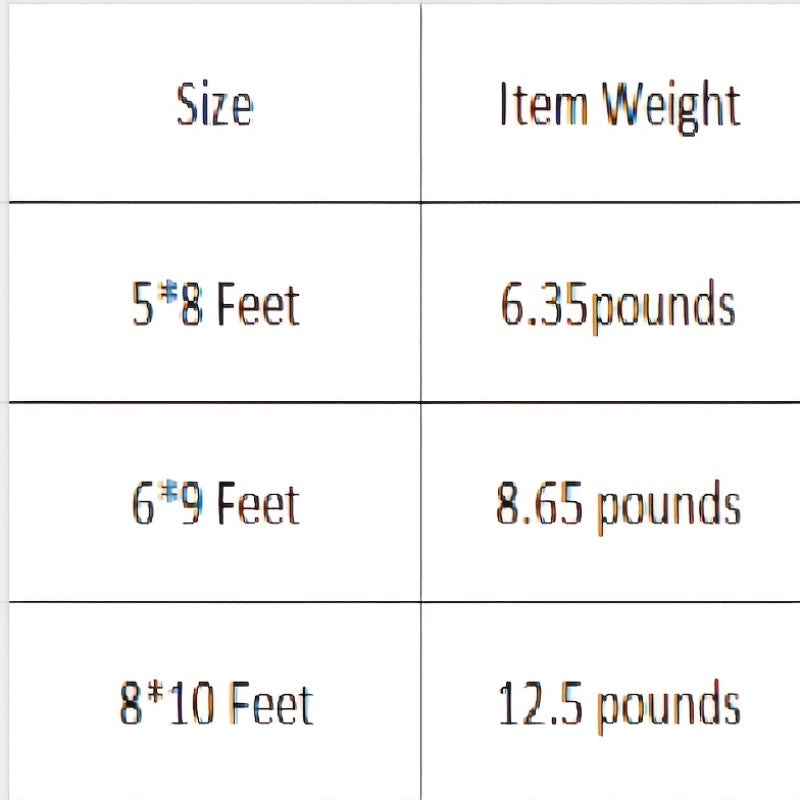Click the 6*9 Feet size cell
Screen dimensions: 800x800
coord(215,503)
